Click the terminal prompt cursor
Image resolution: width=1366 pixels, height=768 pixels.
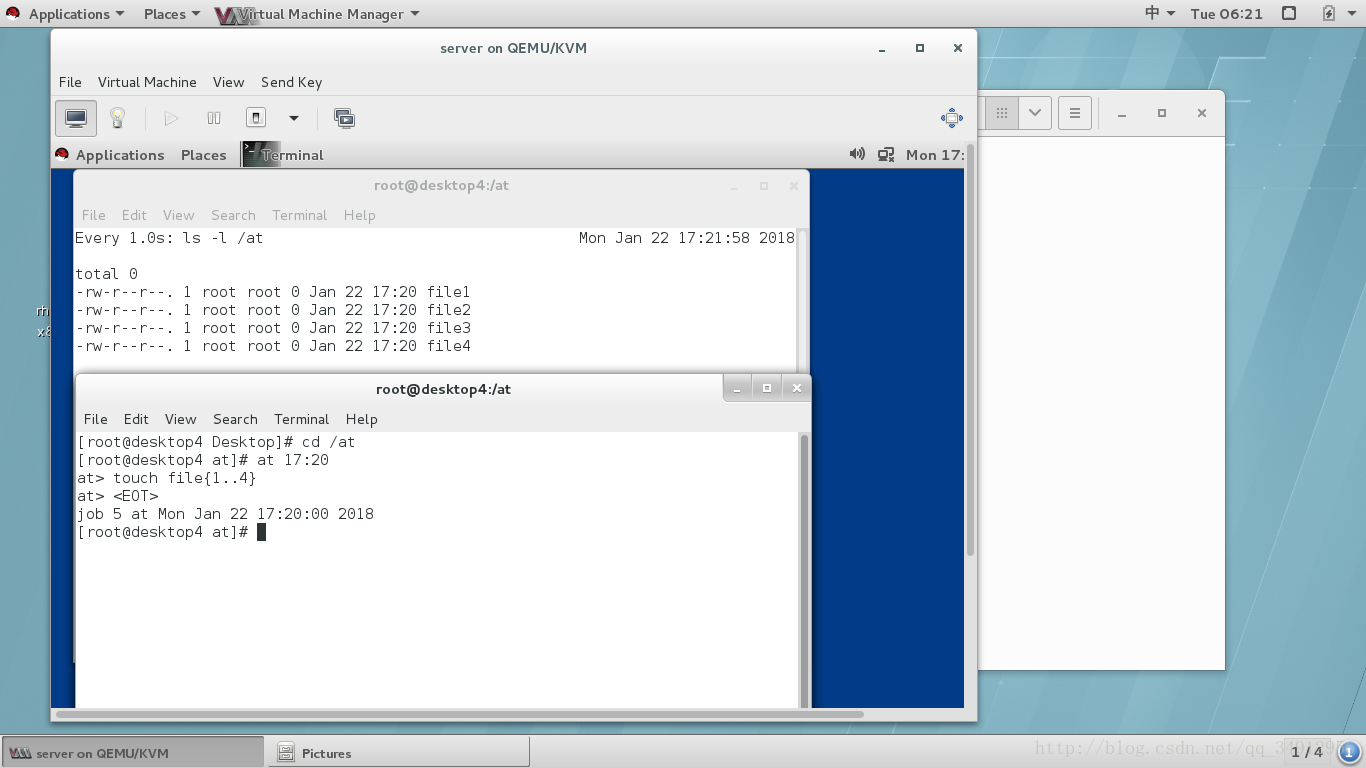click(x=261, y=532)
